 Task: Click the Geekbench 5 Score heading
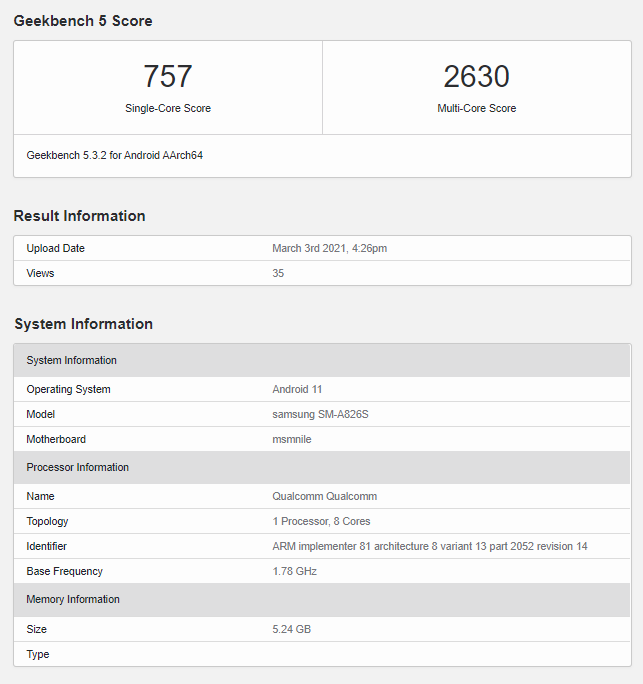coord(83,21)
